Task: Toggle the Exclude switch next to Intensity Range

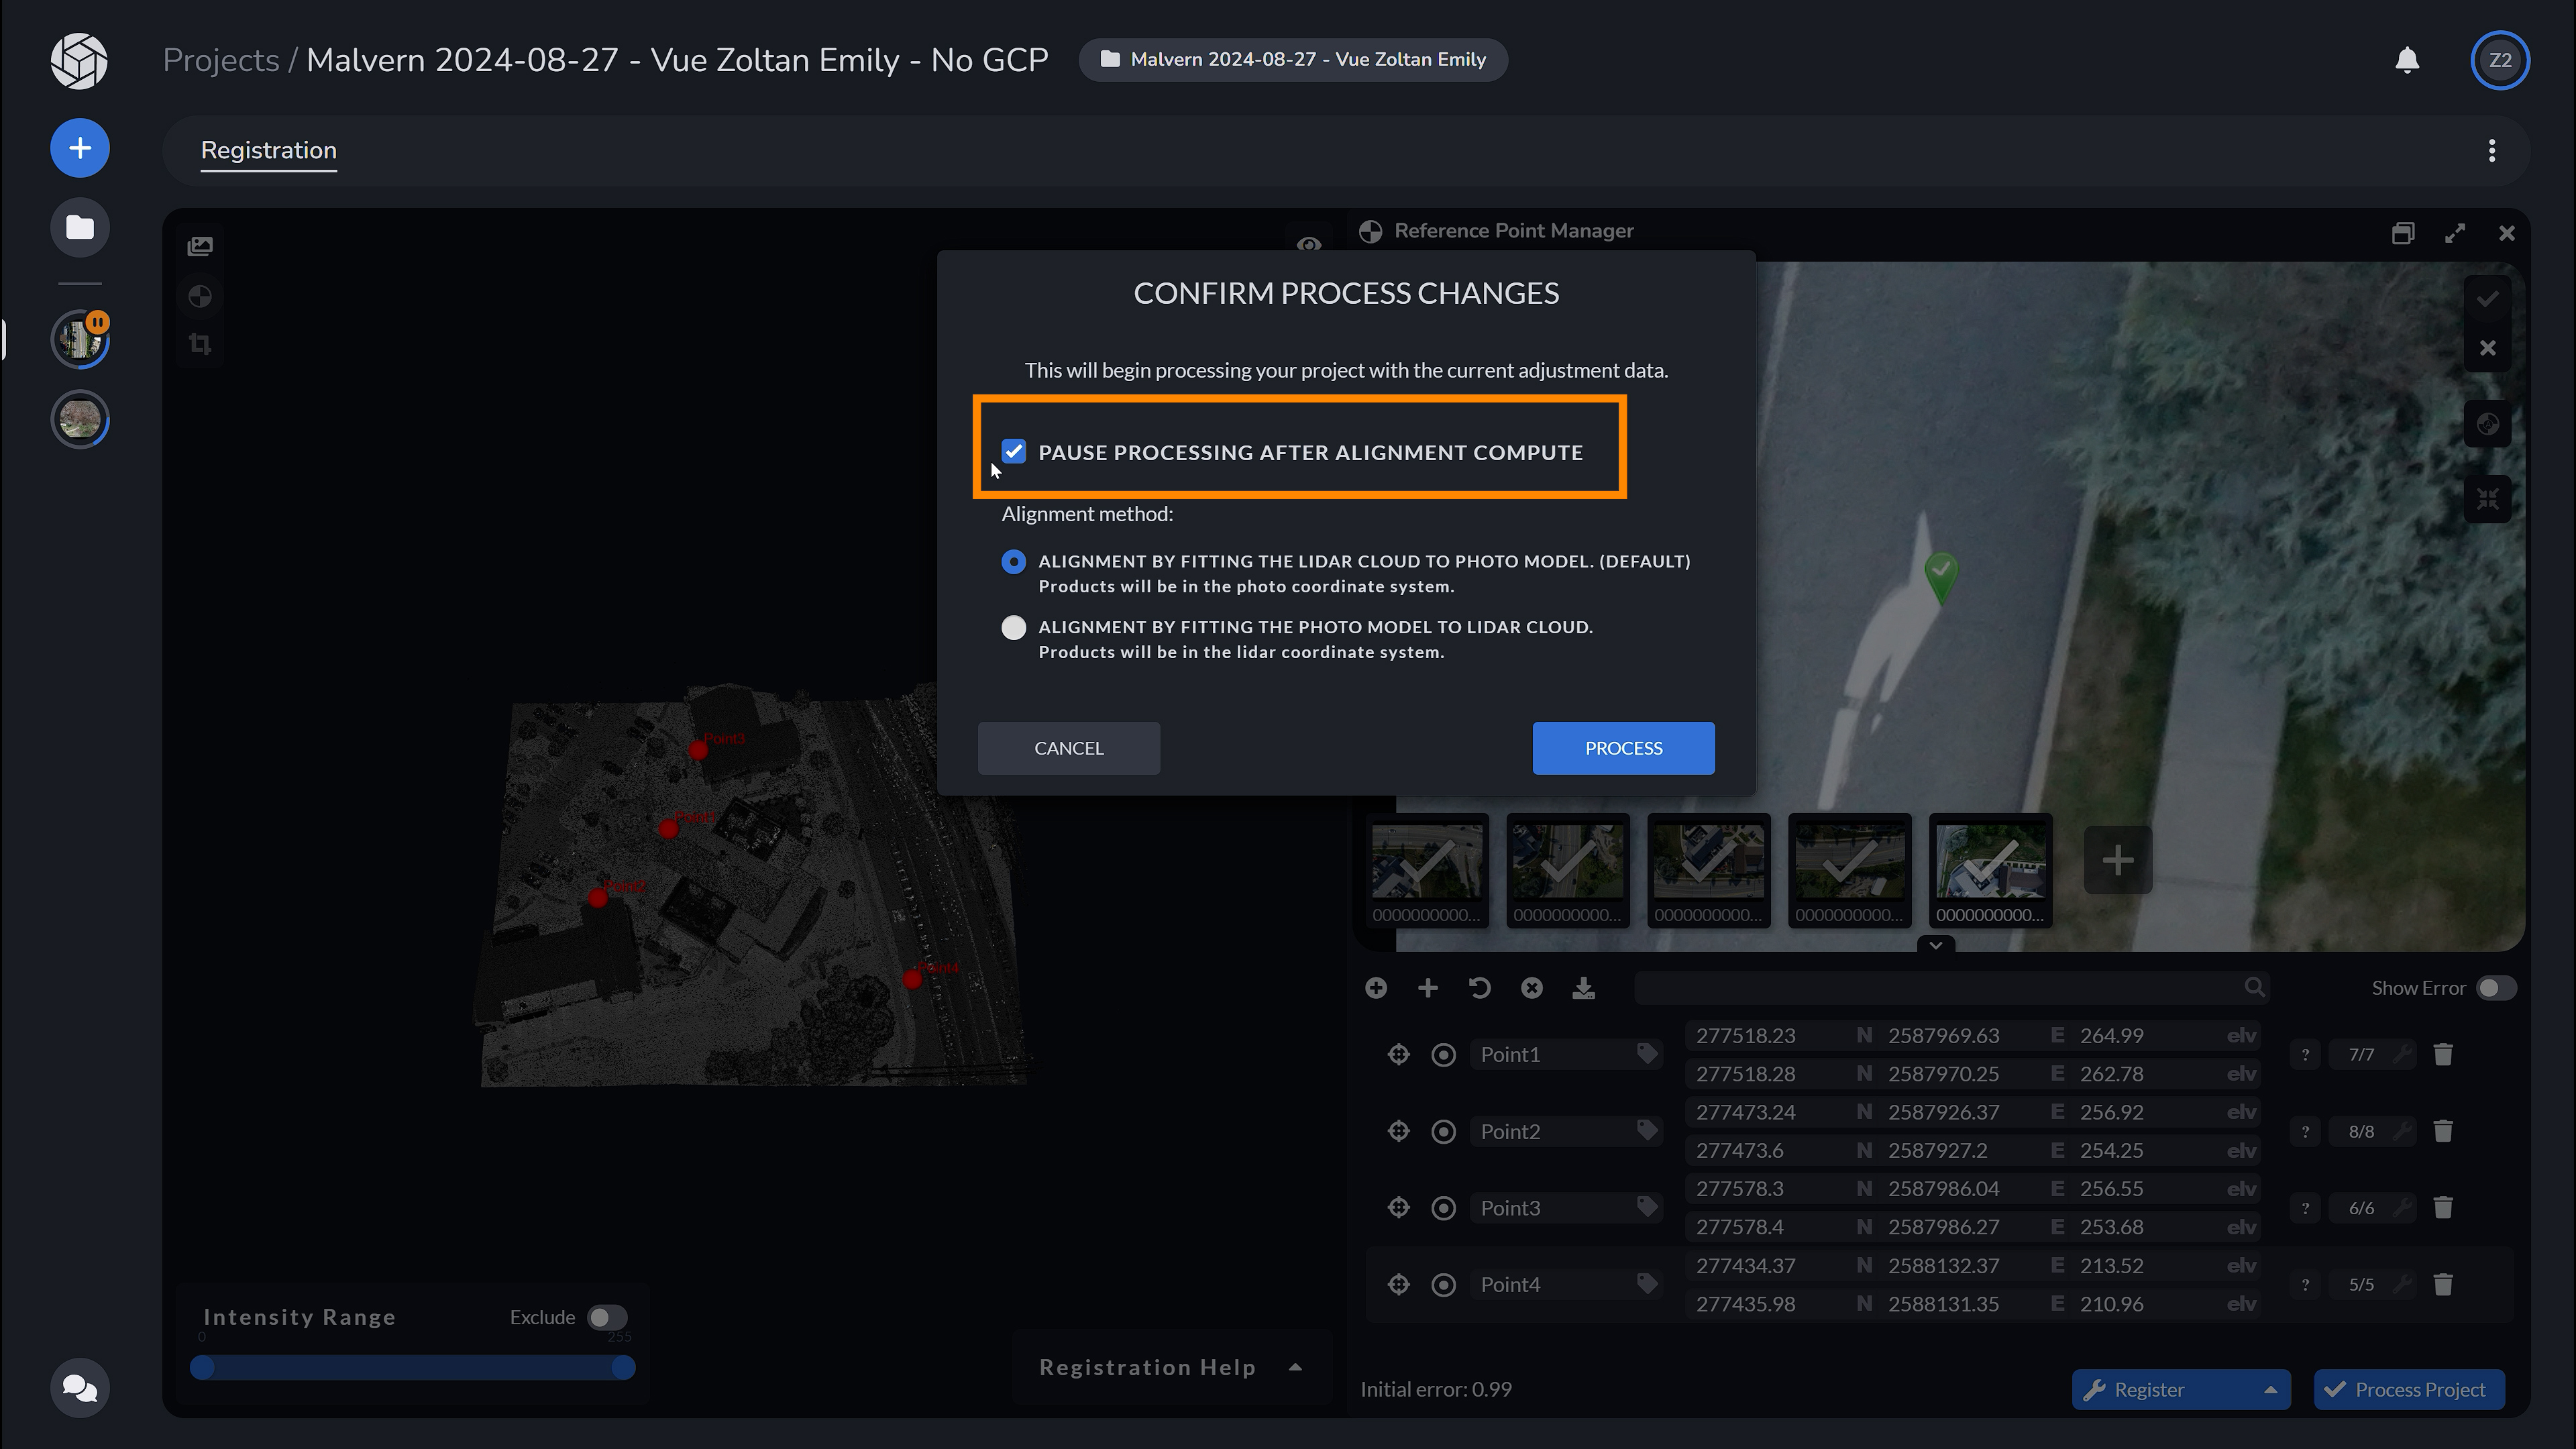Action: click(606, 1317)
